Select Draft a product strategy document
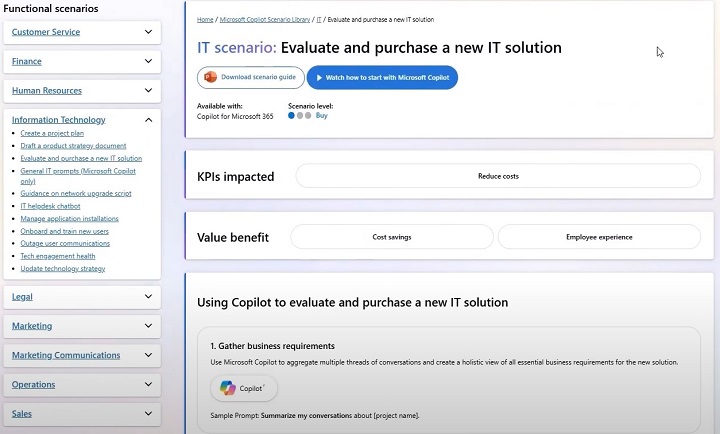720x434 pixels. (x=73, y=146)
